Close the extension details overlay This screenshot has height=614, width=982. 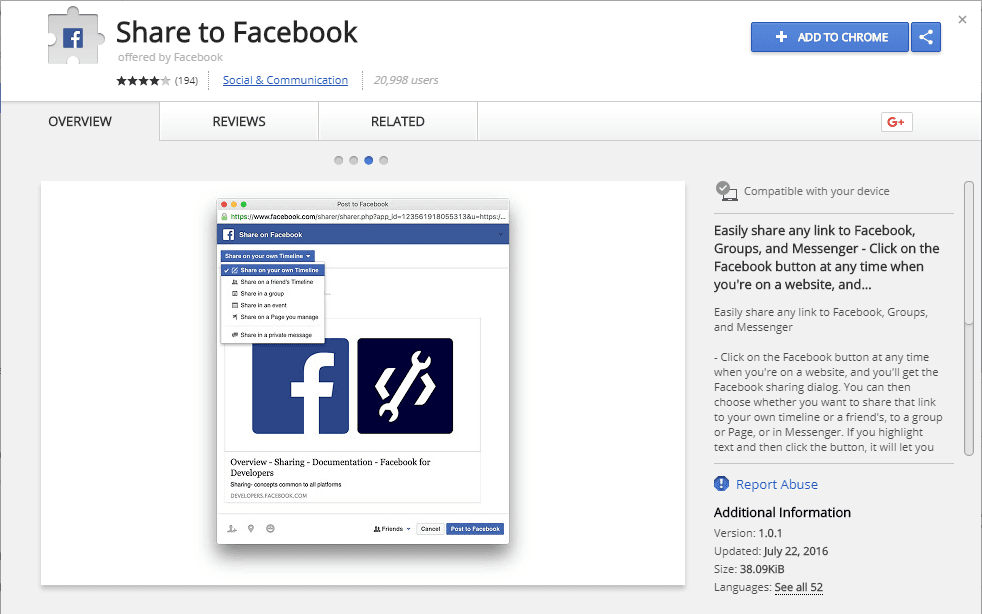point(963,19)
